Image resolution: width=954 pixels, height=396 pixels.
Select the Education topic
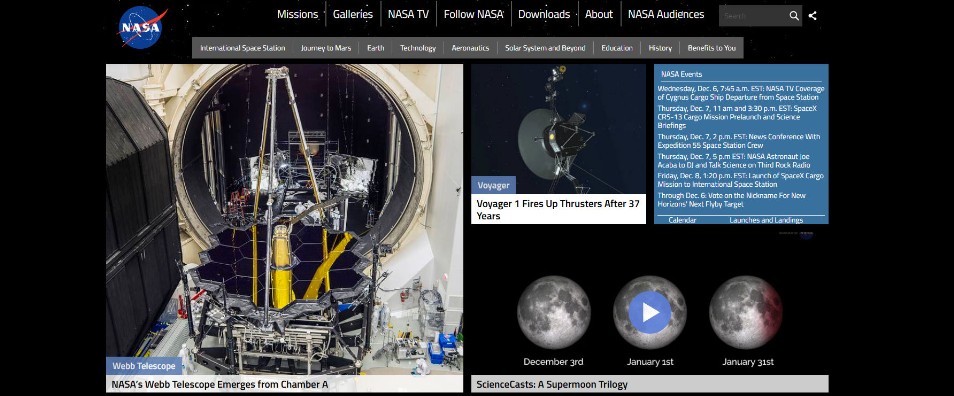point(617,48)
